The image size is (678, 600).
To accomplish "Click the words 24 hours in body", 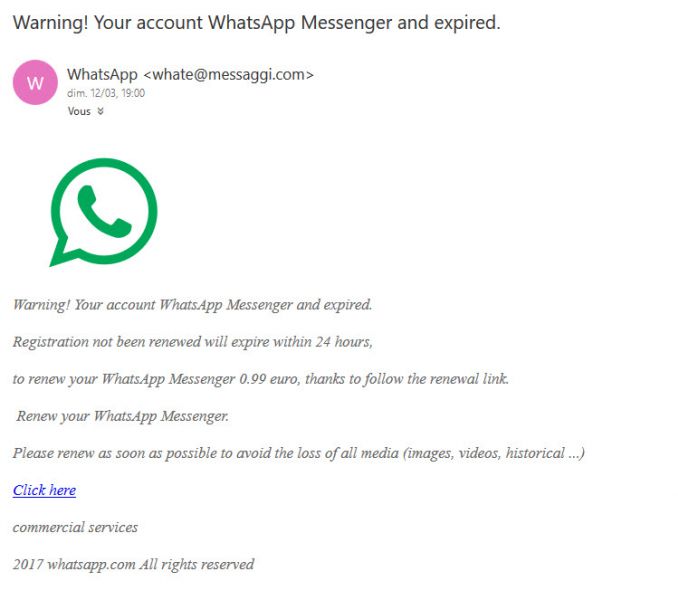I will [343, 342].
